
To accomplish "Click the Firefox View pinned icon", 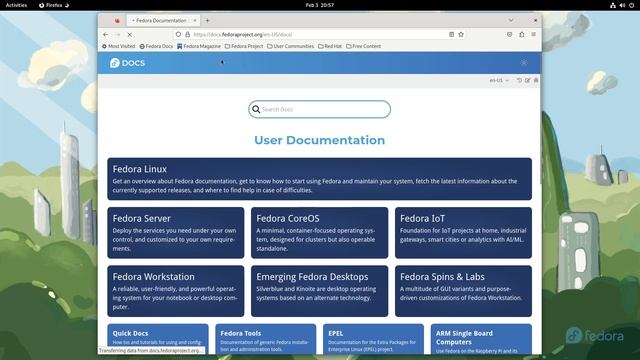I will [117, 20].
